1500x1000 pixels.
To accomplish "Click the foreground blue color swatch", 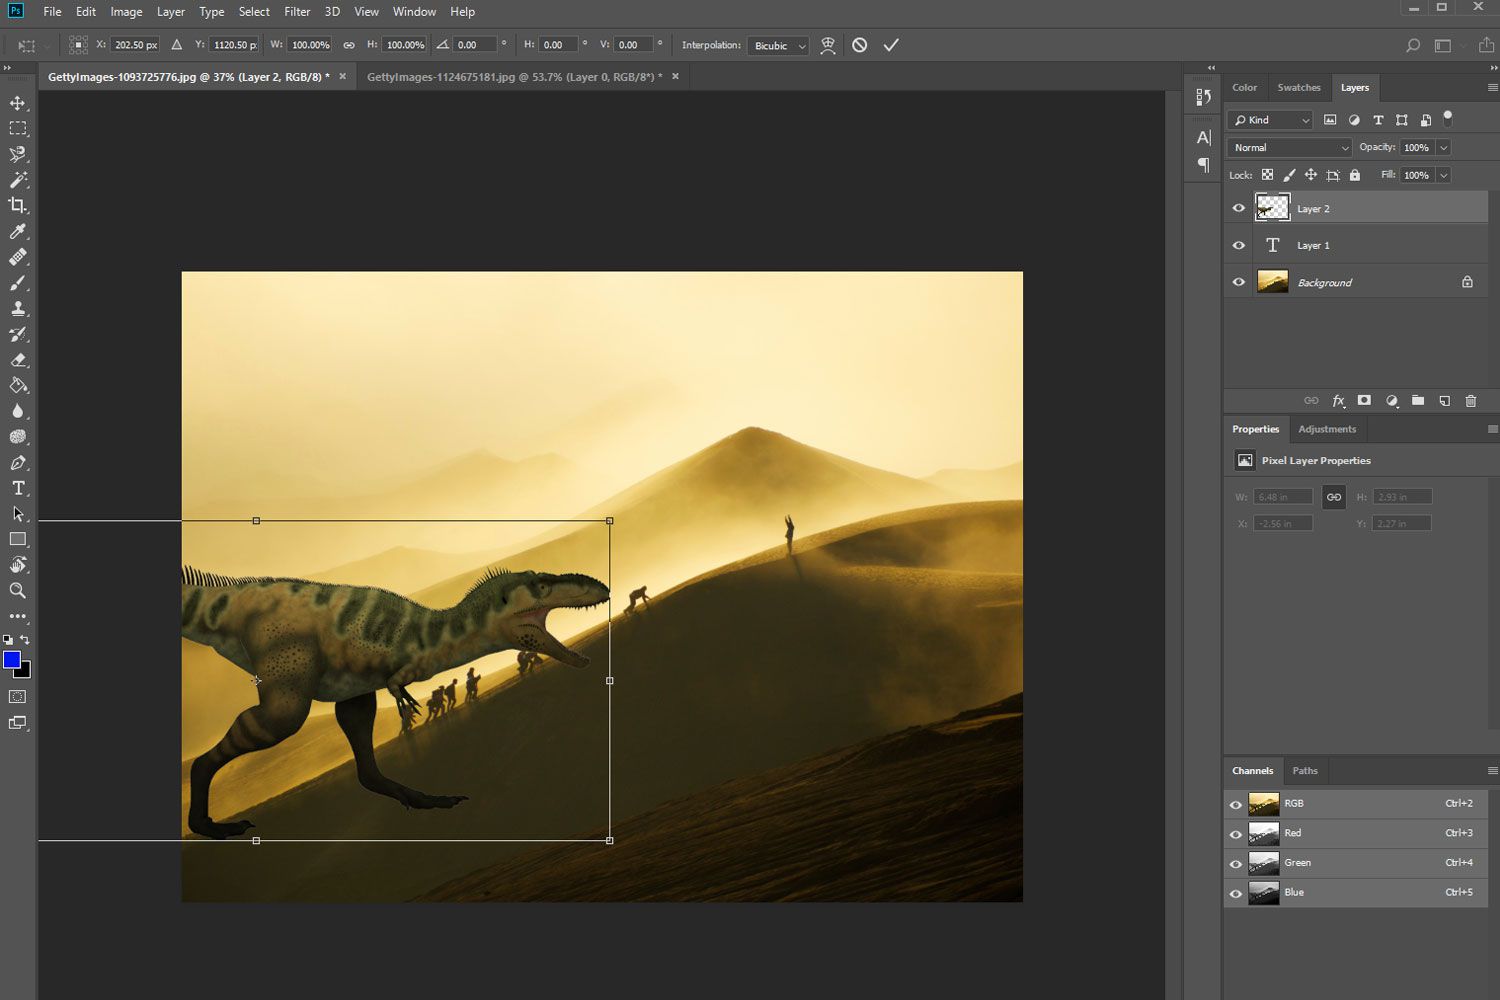I will [10, 659].
